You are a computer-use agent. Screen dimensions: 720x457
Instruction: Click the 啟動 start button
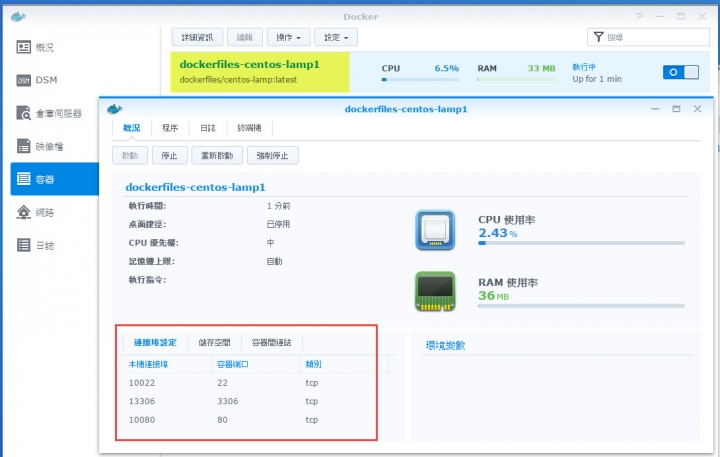point(130,156)
